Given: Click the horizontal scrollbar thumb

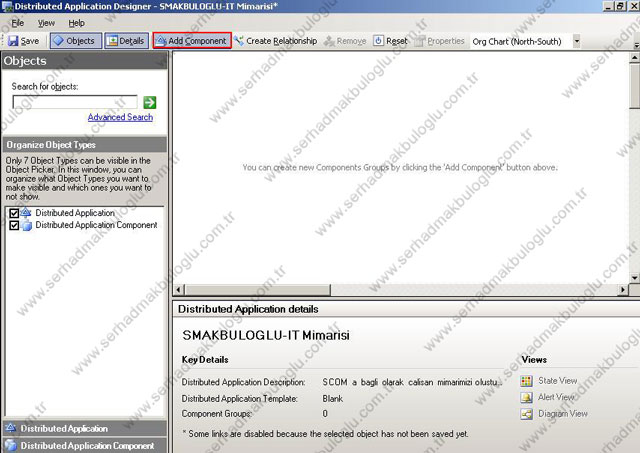Looking at the screenshot, I should pyautogui.click(x=258, y=290).
